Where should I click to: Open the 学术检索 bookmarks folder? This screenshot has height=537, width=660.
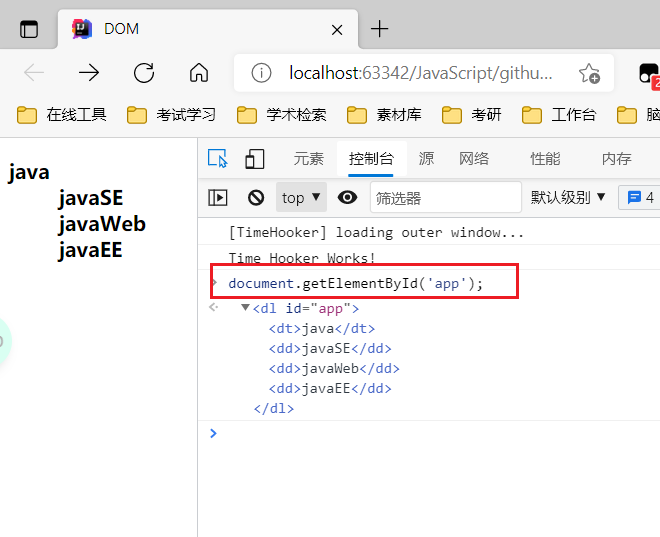pyautogui.click(x=282, y=115)
